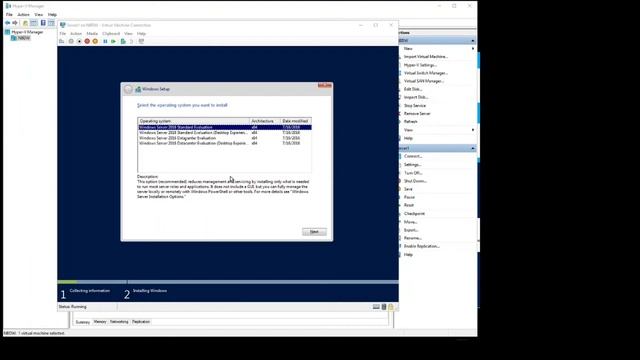Click the Forward arrow in Hyper-V Manager toolbar
640x360 pixels.
(15, 23)
